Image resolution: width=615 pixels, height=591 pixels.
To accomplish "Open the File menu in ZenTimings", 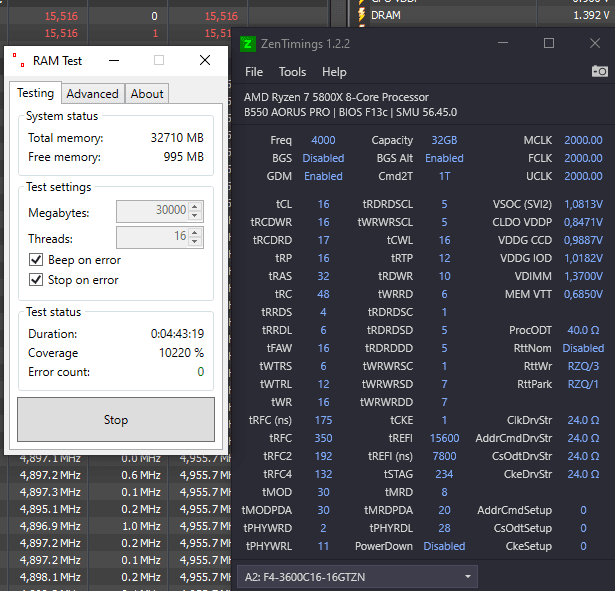I will tap(254, 72).
